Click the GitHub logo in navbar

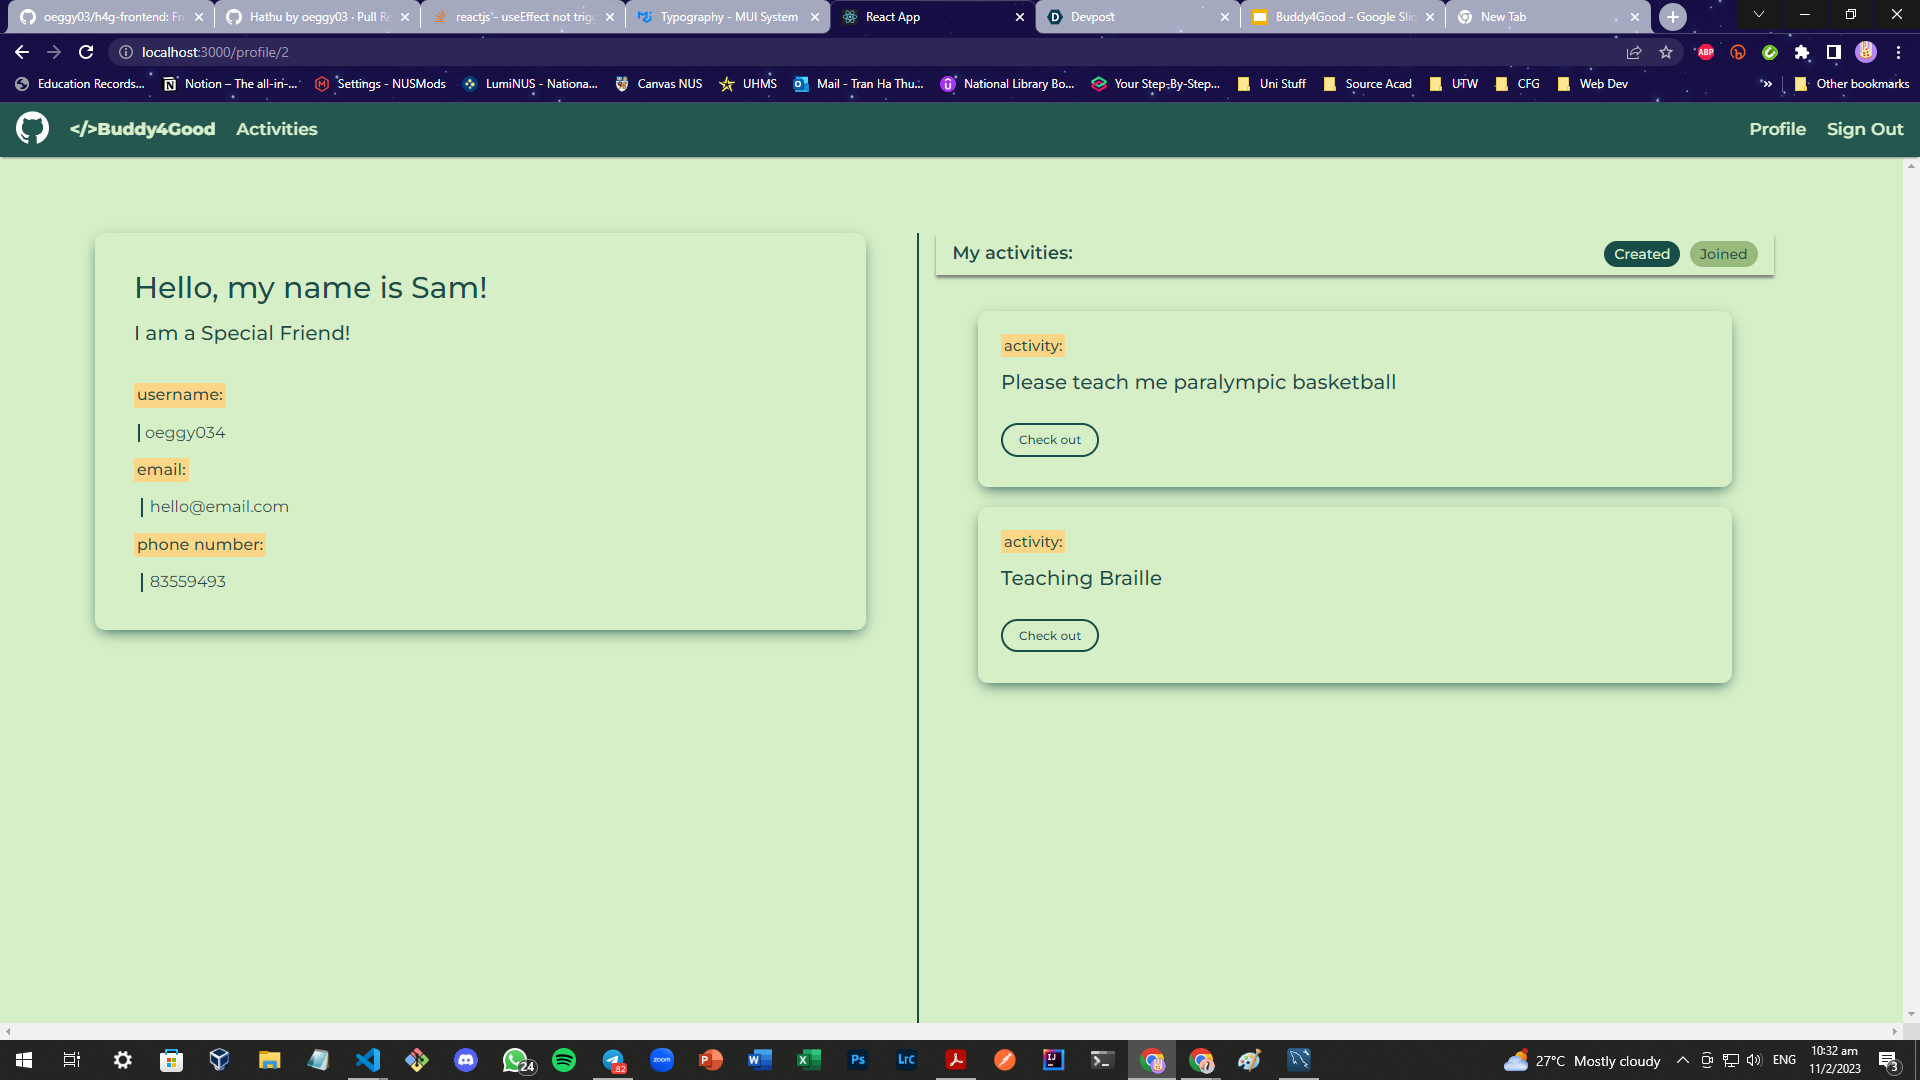pyautogui.click(x=32, y=128)
